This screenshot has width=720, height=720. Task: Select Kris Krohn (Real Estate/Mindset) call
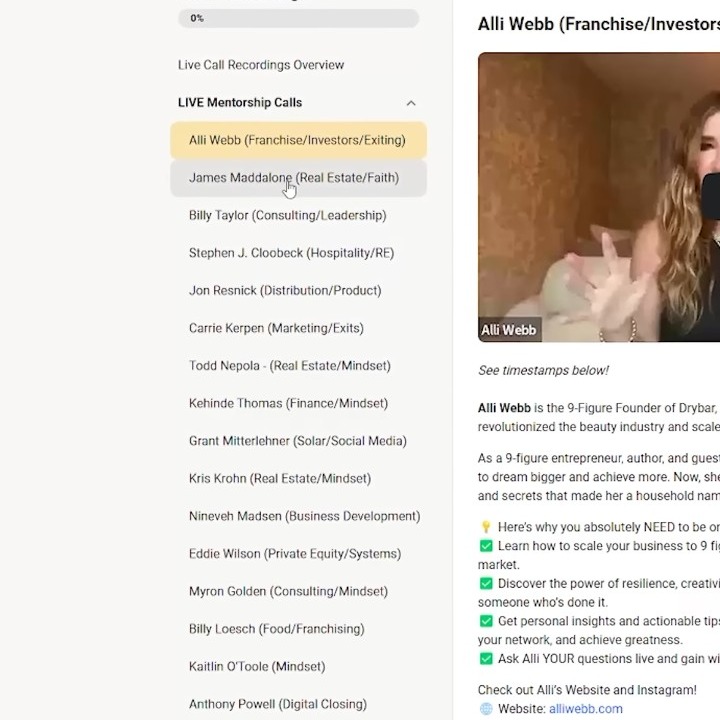[279, 479]
